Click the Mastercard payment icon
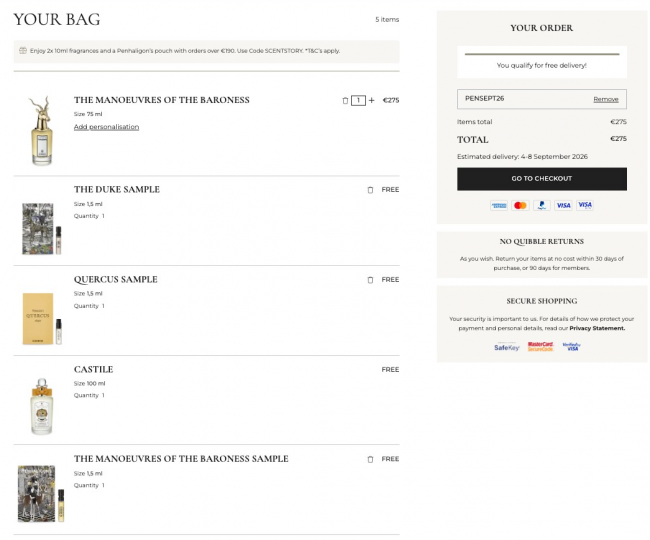The height and width of the screenshot is (540, 650). tap(520, 205)
